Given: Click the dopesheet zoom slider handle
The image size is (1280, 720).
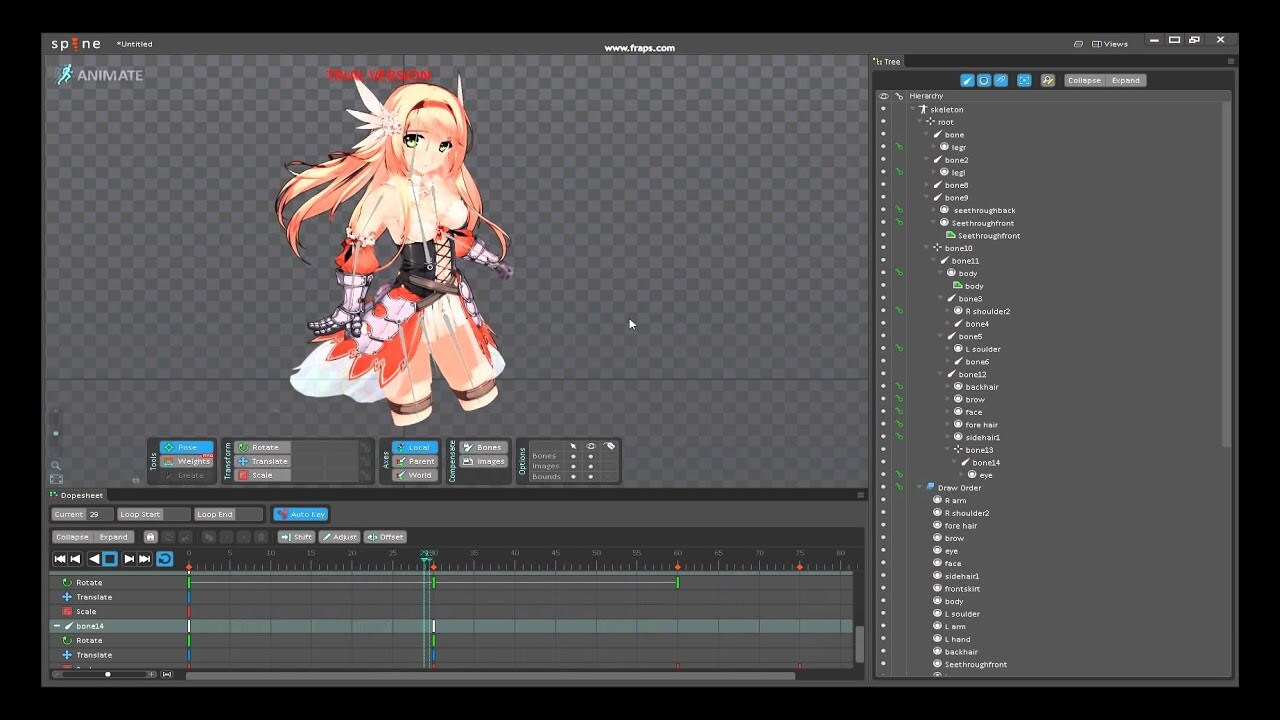Looking at the screenshot, I should (x=108, y=674).
